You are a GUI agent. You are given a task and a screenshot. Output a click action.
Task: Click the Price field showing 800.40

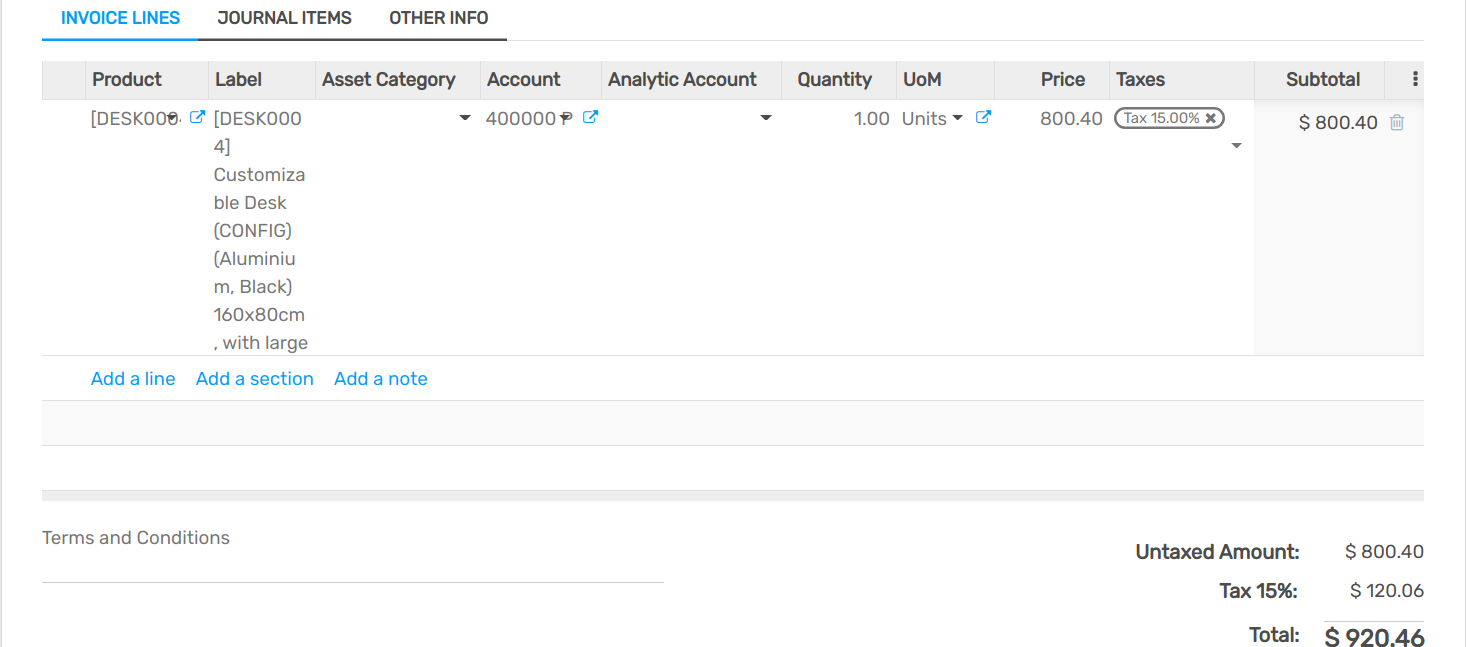pyautogui.click(x=1070, y=118)
